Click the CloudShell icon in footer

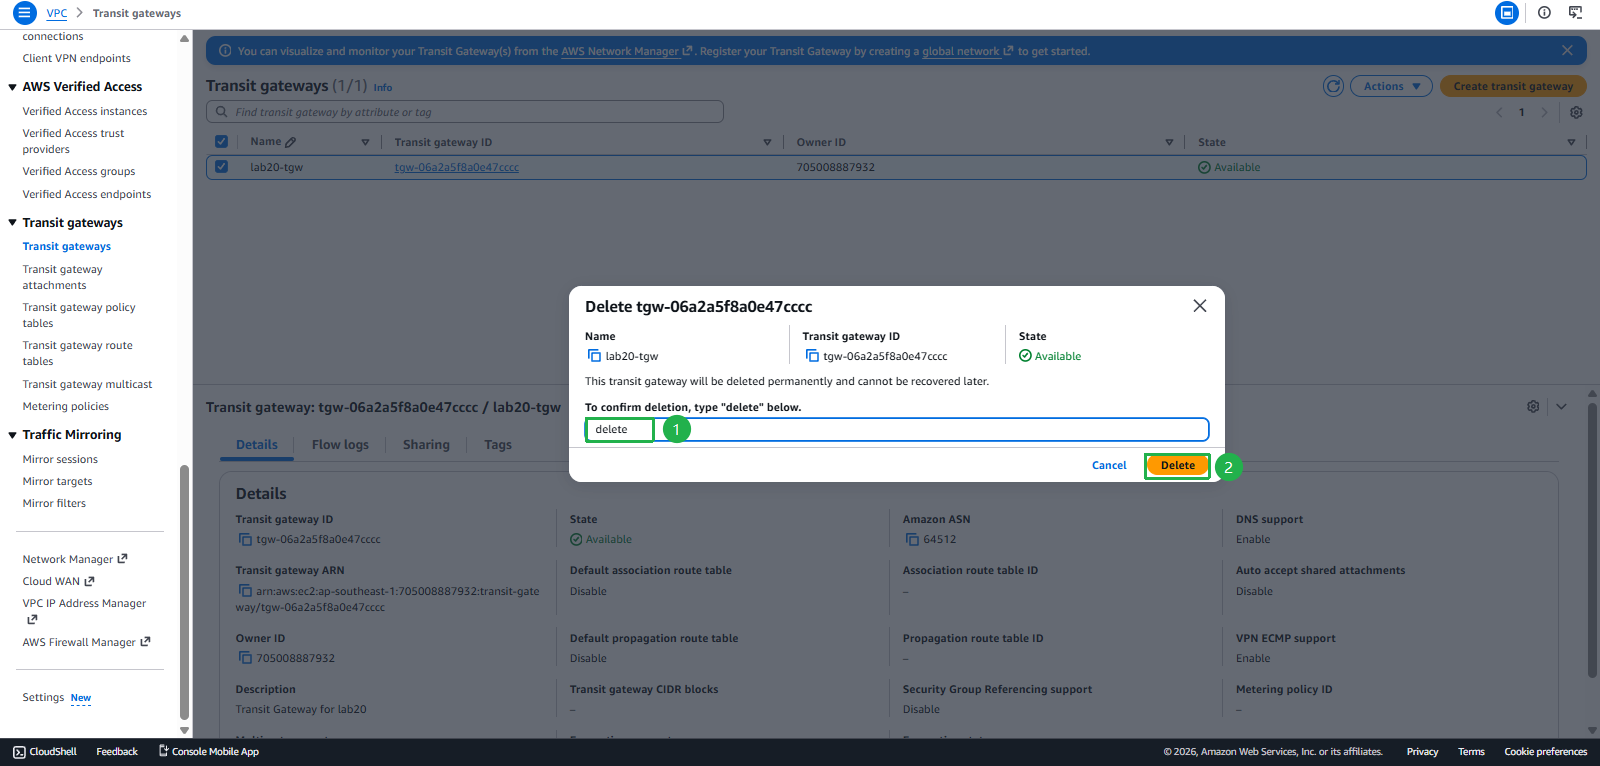pyautogui.click(x=19, y=752)
